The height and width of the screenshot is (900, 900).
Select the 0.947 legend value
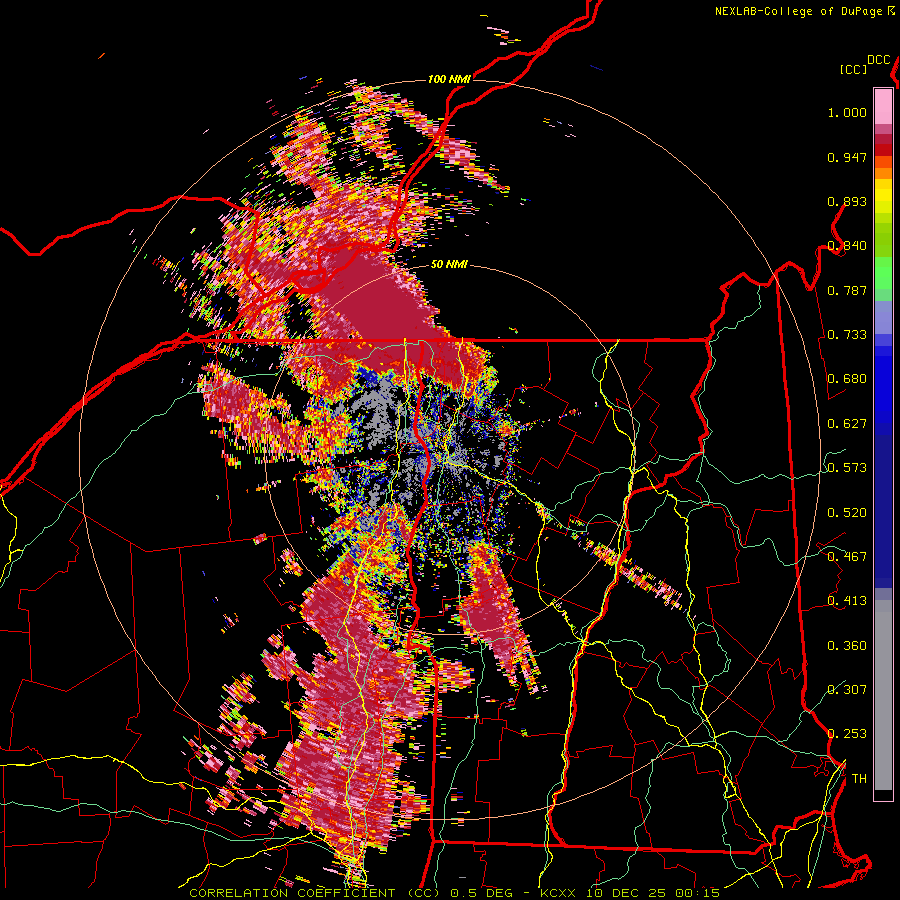click(x=847, y=157)
